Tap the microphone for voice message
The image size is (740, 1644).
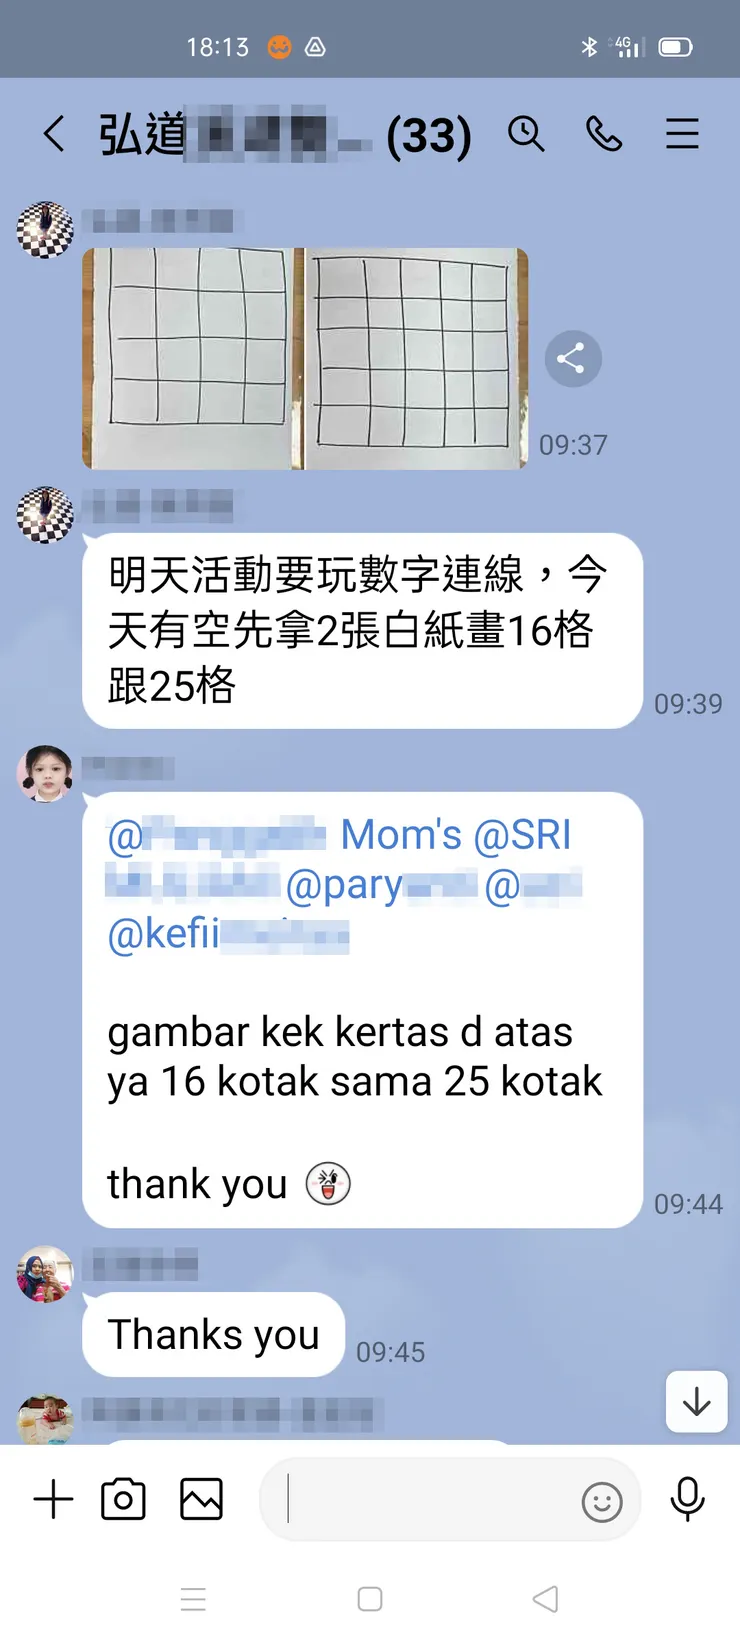(x=688, y=1500)
